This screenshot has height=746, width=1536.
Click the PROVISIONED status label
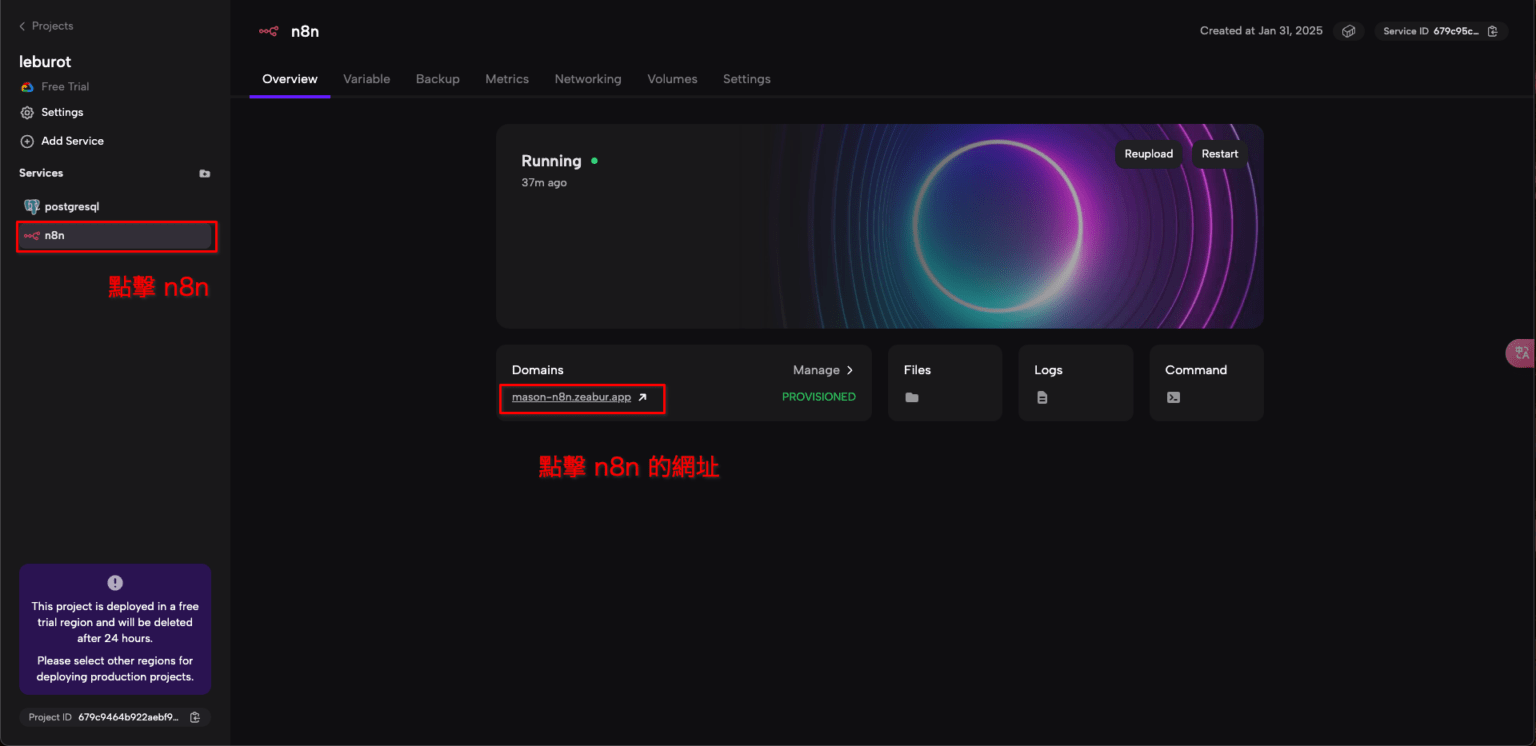(819, 397)
